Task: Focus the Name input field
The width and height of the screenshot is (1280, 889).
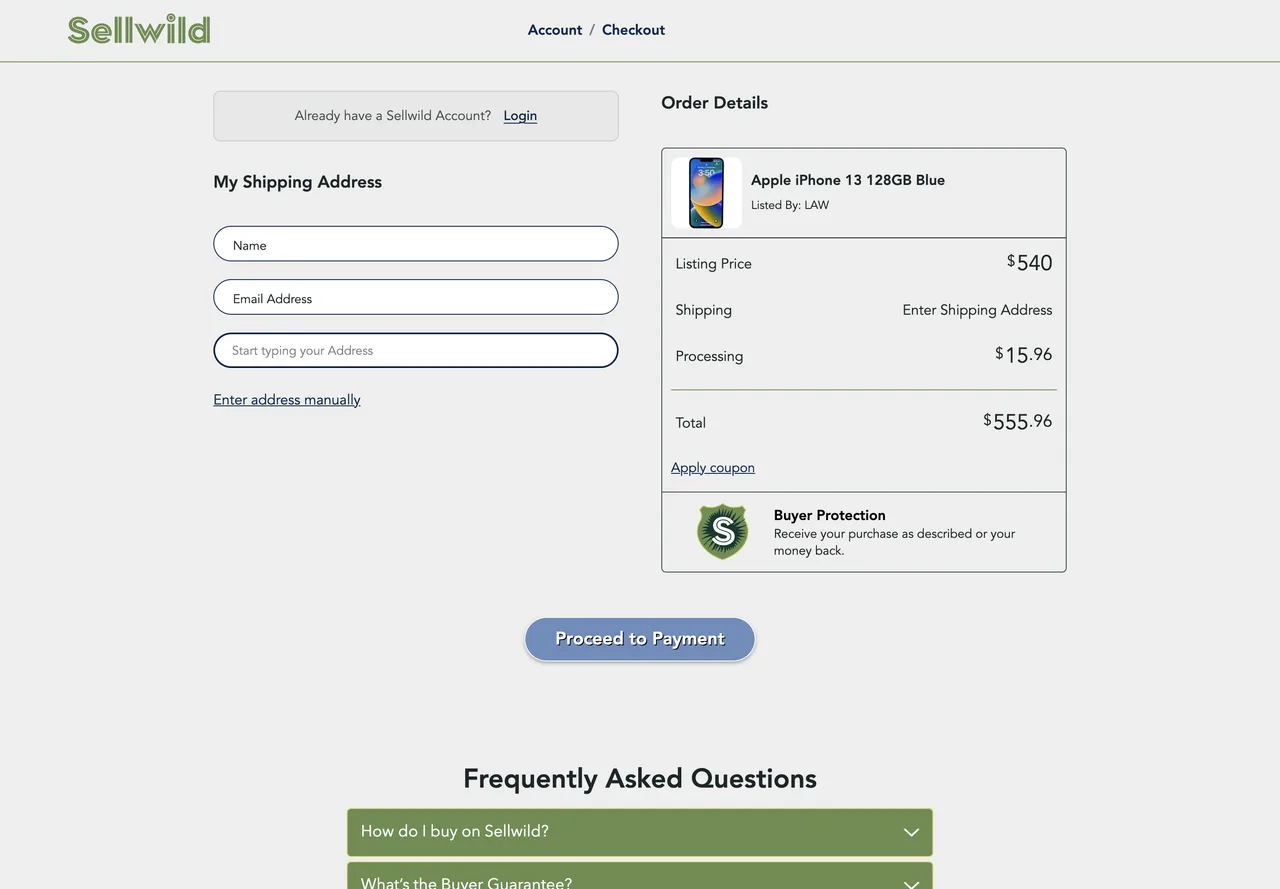Action: click(416, 244)
